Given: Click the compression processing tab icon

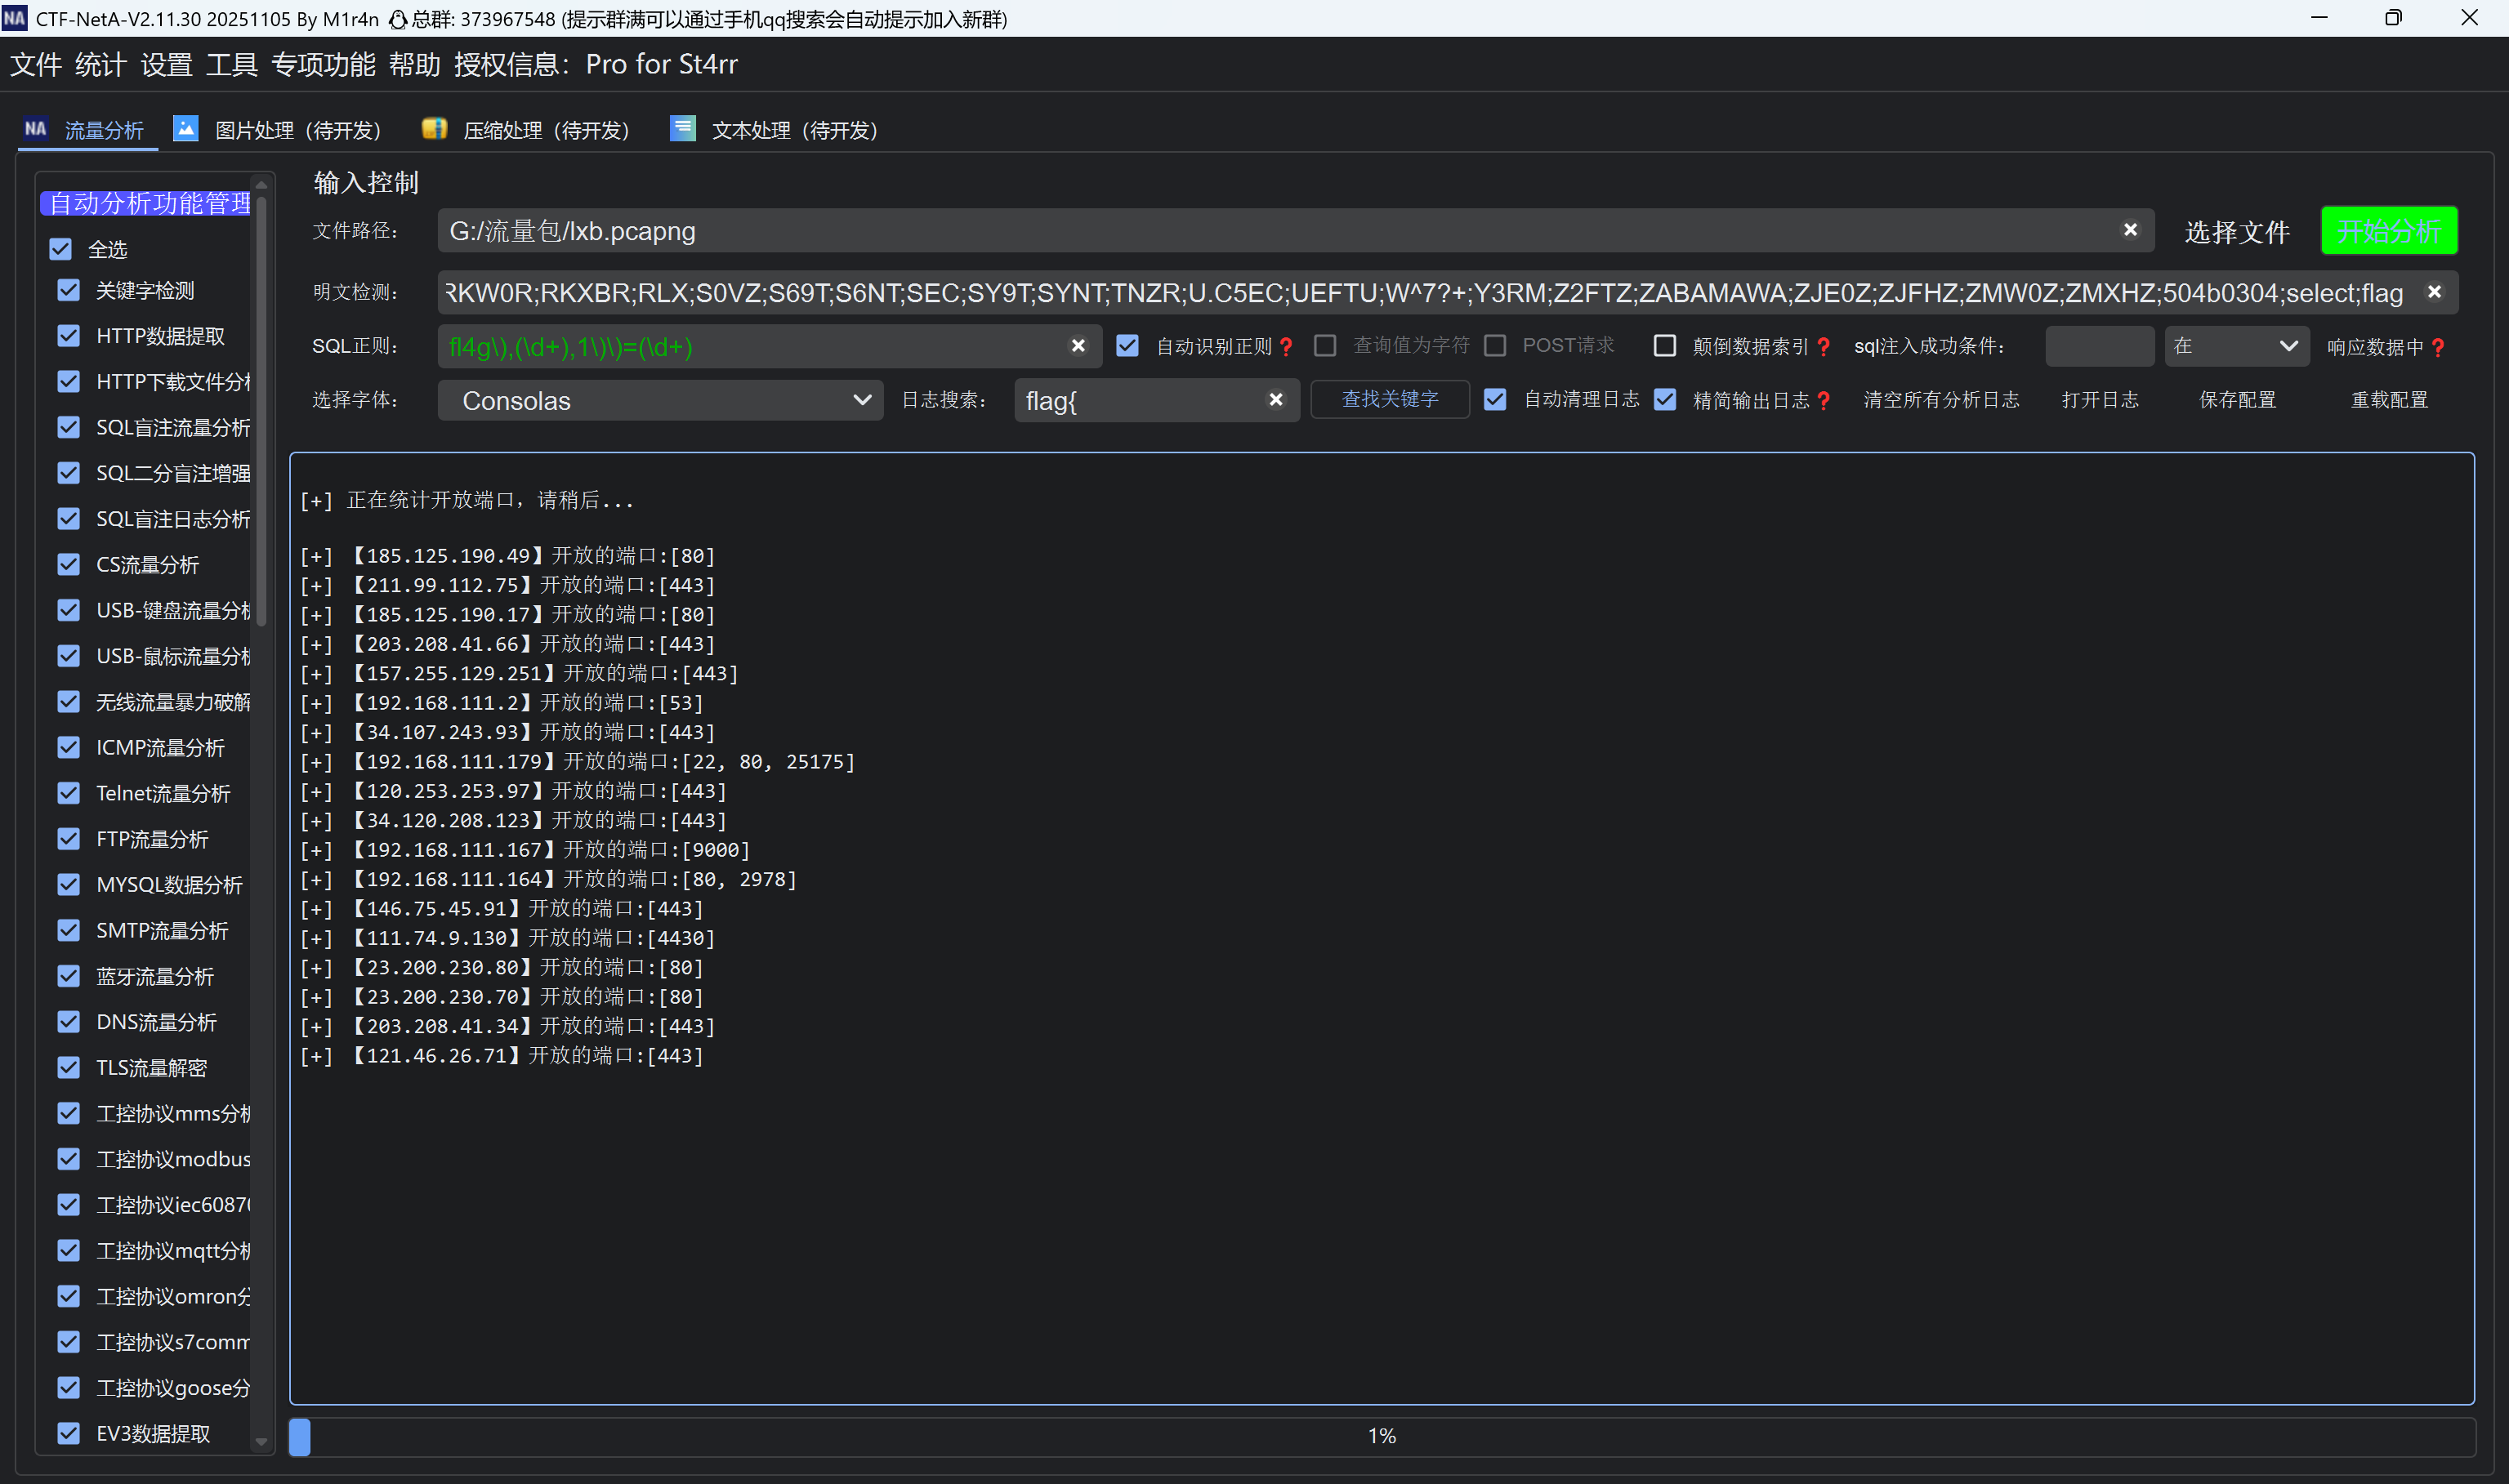Looking at the screenshot, I should [434, 129].
